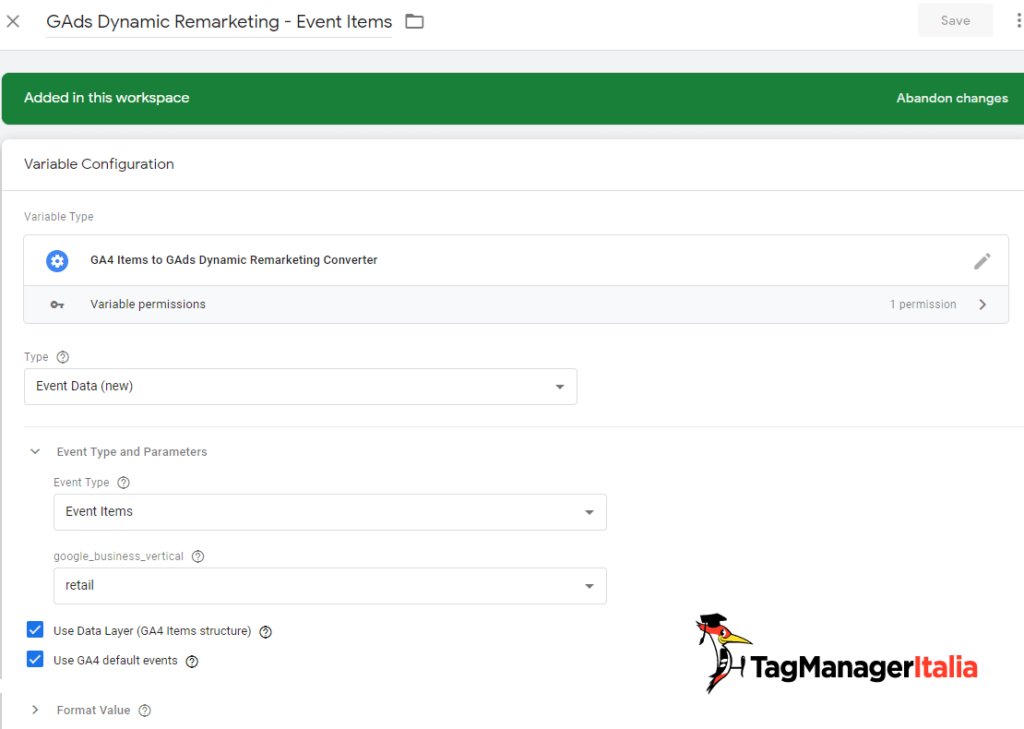The height and width of the screenshot is (729, 1024).
Task: Click the blue gear variable type icon
Action: coord(57,261)
